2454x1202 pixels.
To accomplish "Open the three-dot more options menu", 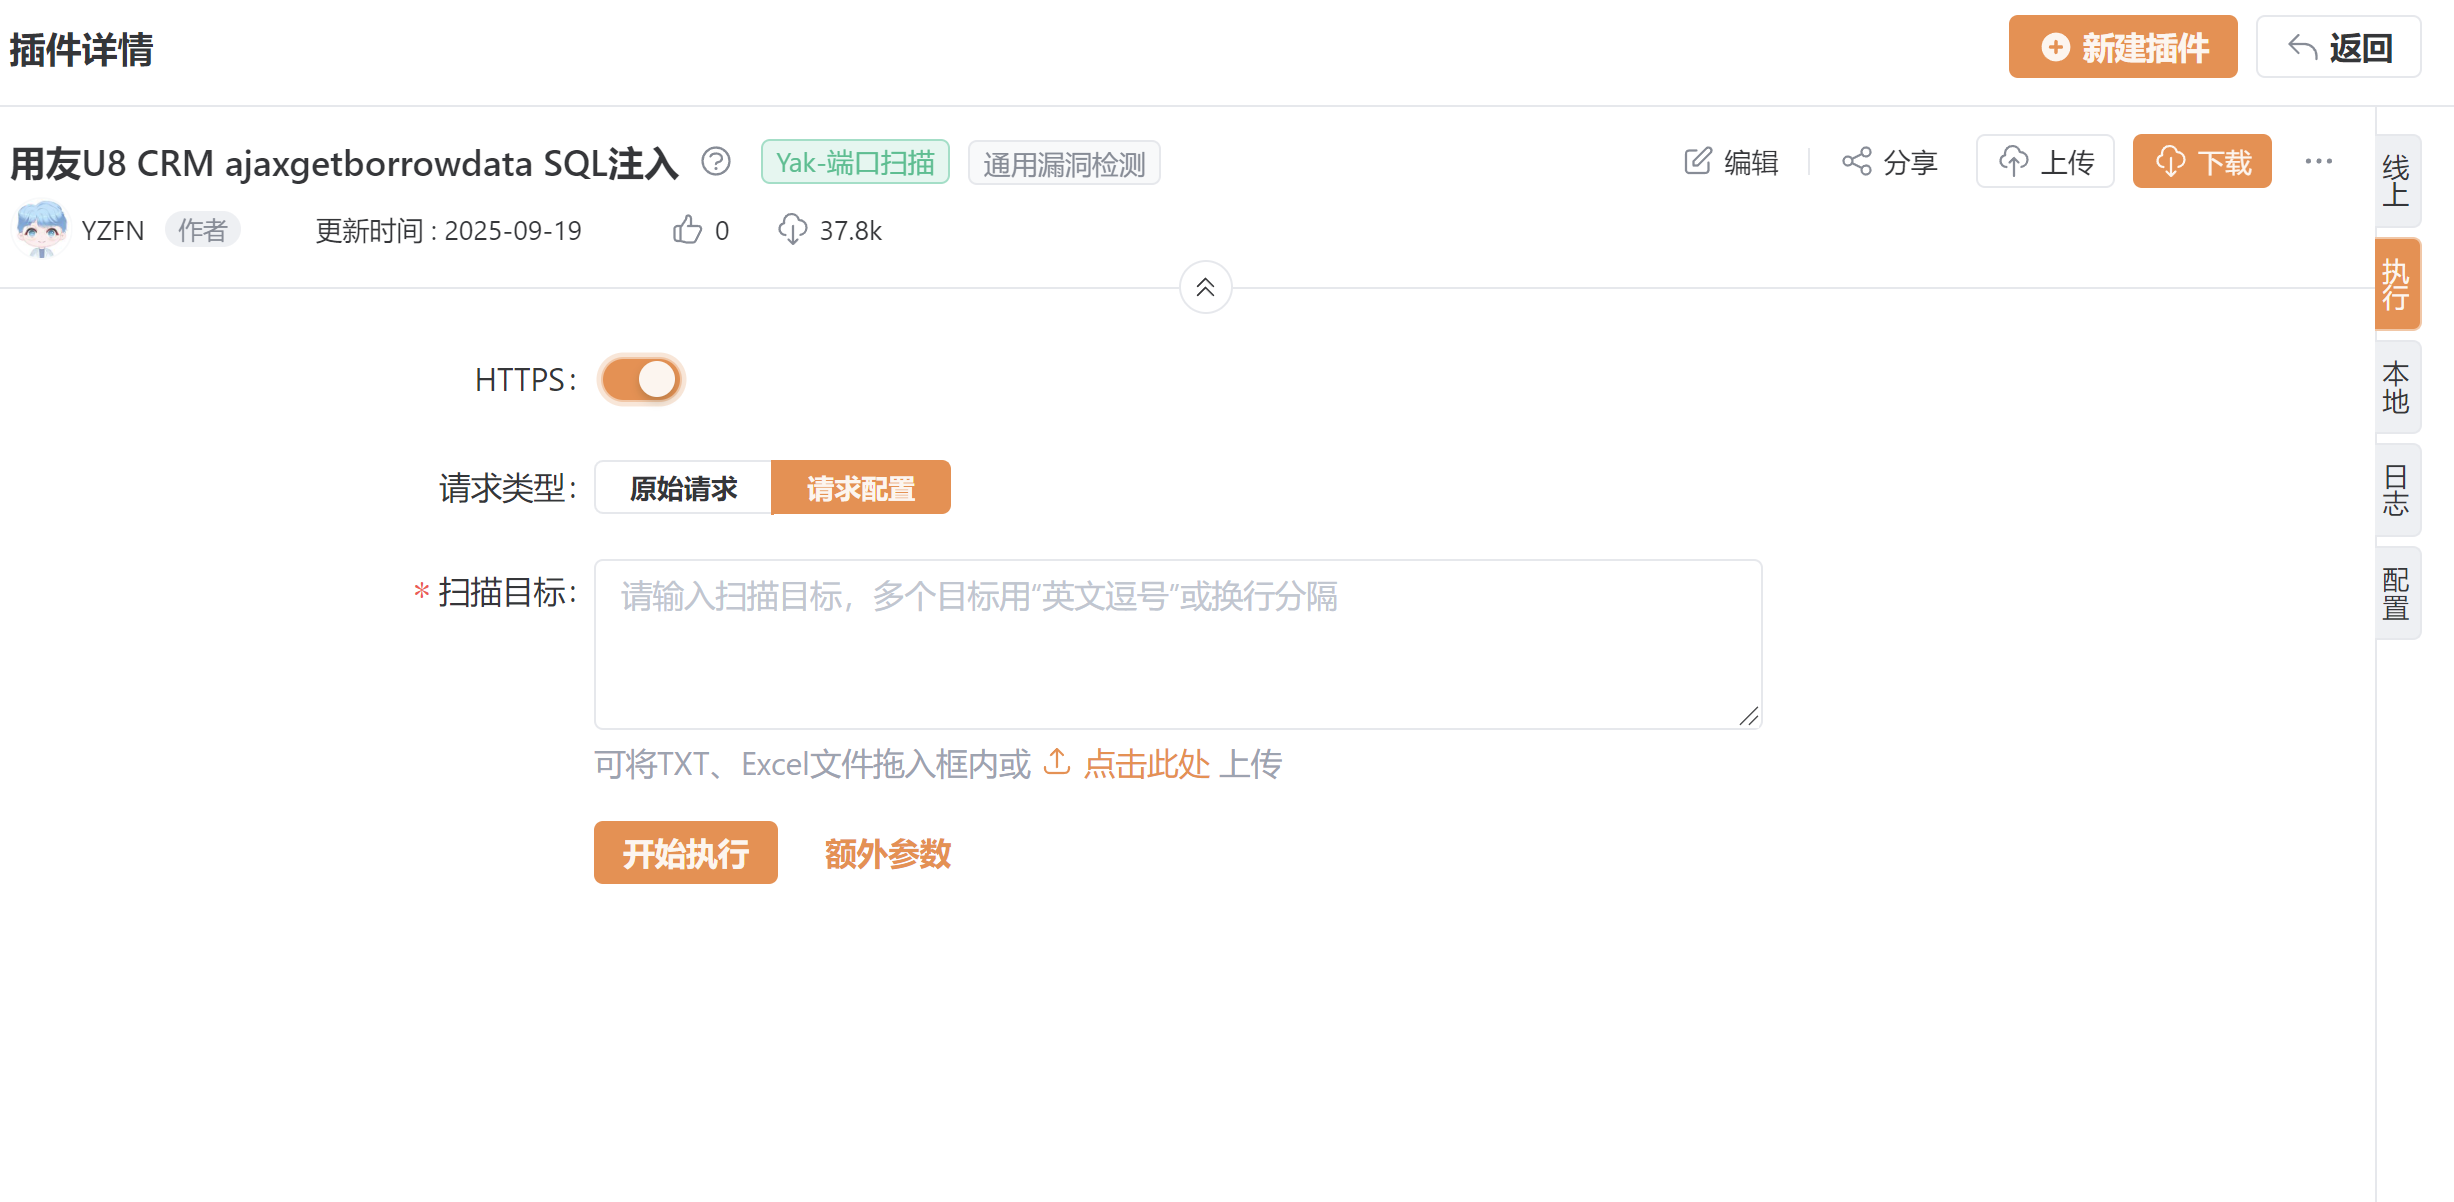I will point(2318,161).
